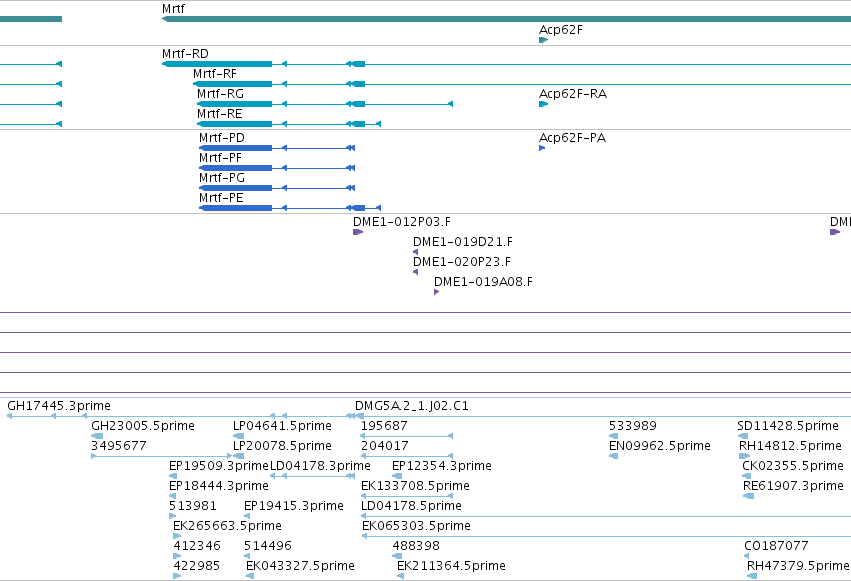Click the 488398 feature glyph
This screenshot has height=581, width=851.
pyautogui.click(x=397, y=556)
